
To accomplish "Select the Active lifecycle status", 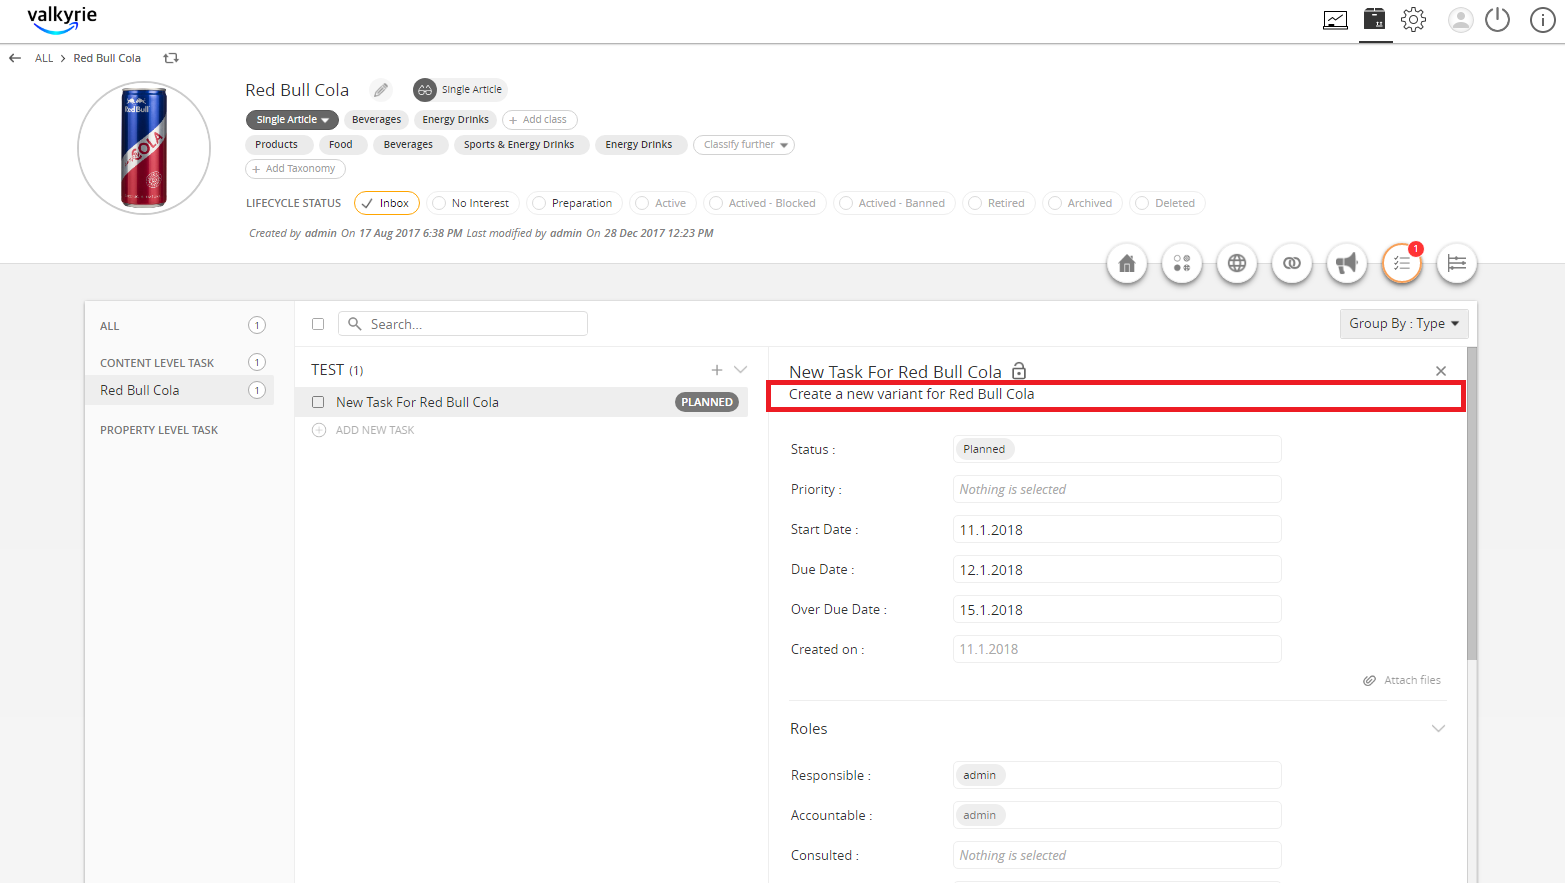I will [x=664, y=203].
